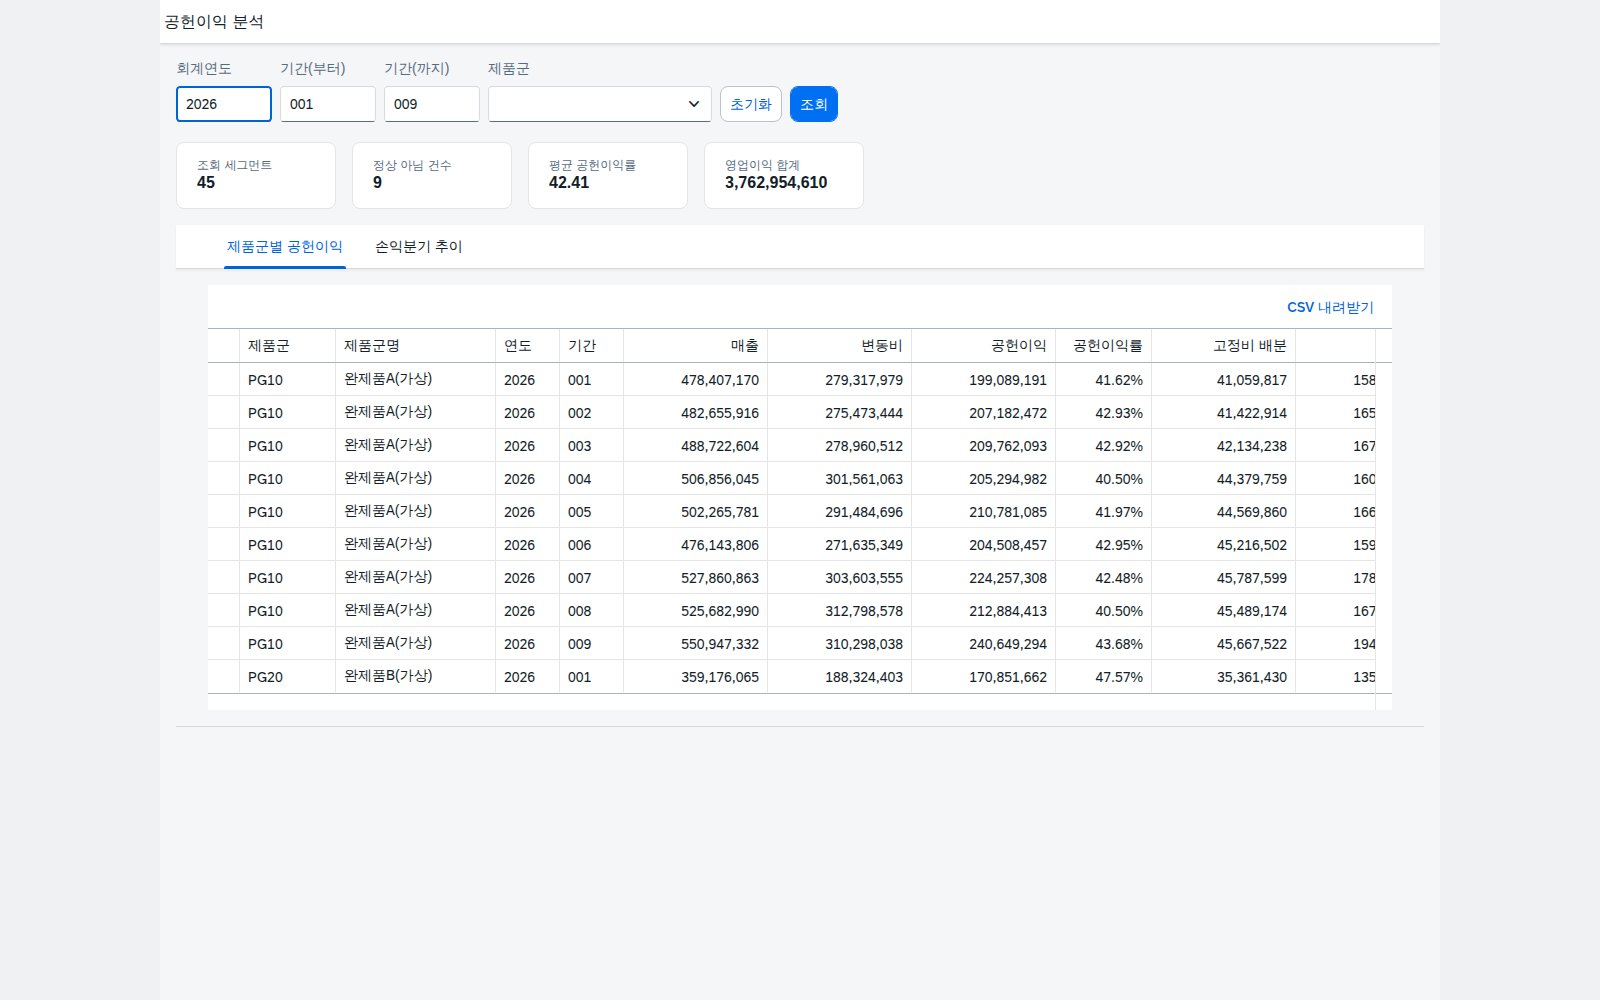Select the 영업이익 합계 card
Image resolution: width=1600 pixels, height=1000 pixels.
[784, 175]
